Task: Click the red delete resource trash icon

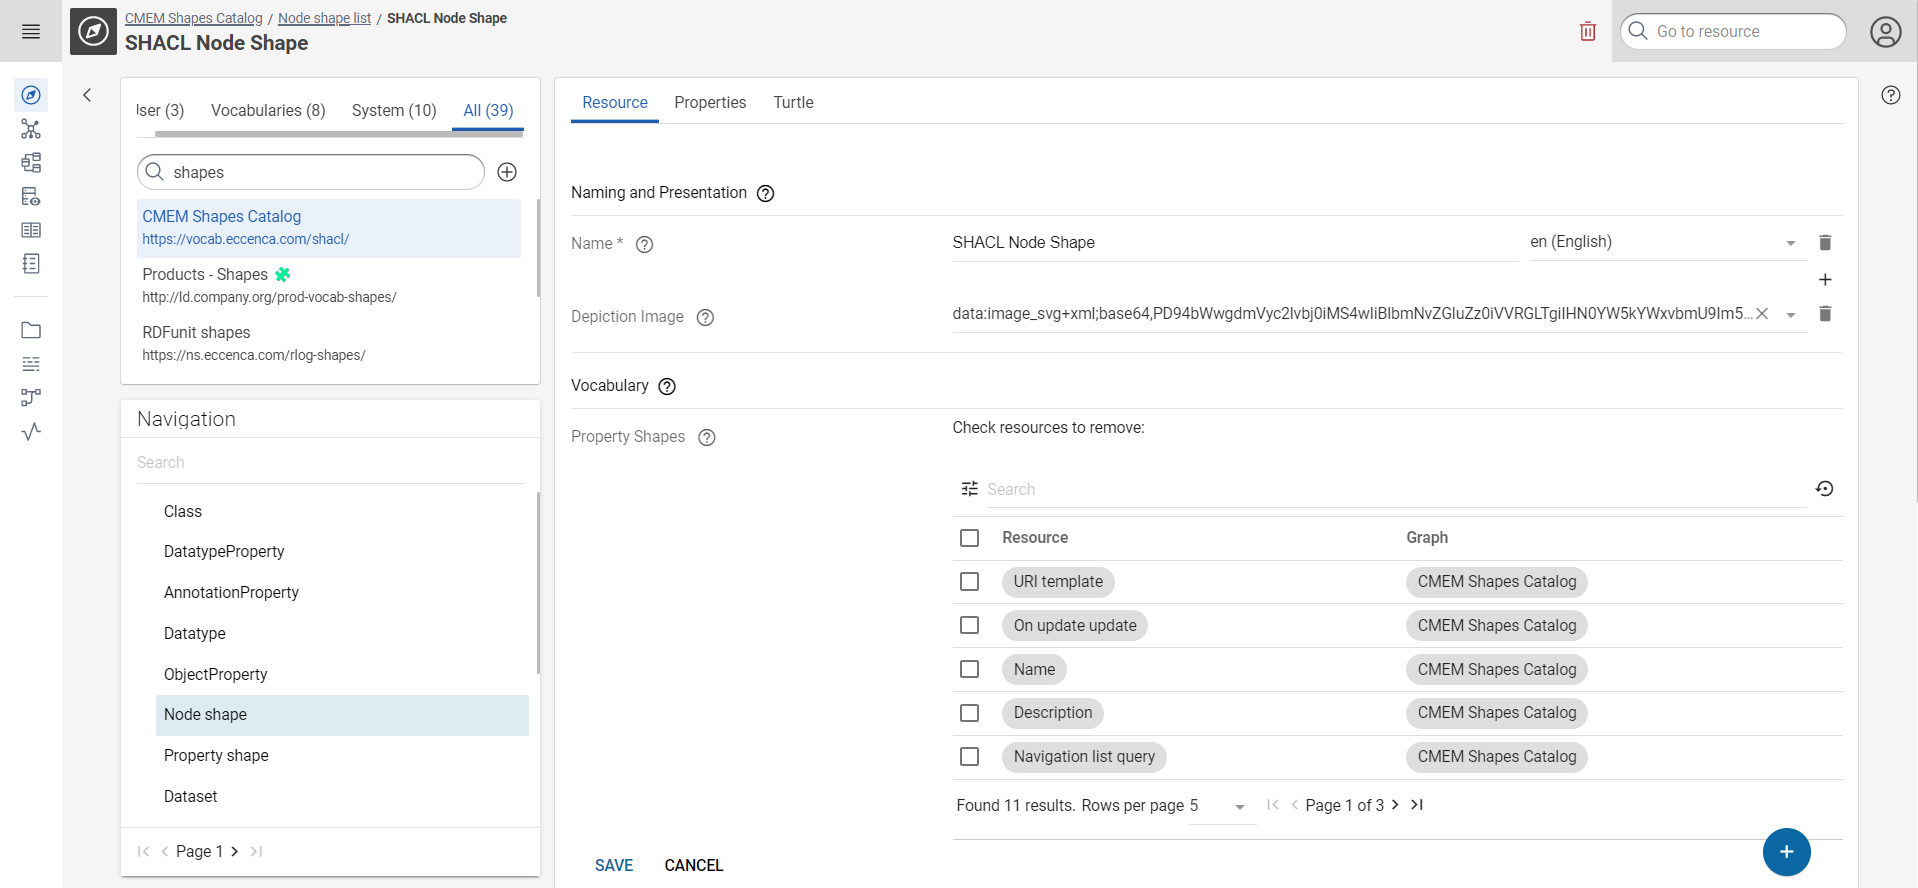Action: click(1587, 31)
